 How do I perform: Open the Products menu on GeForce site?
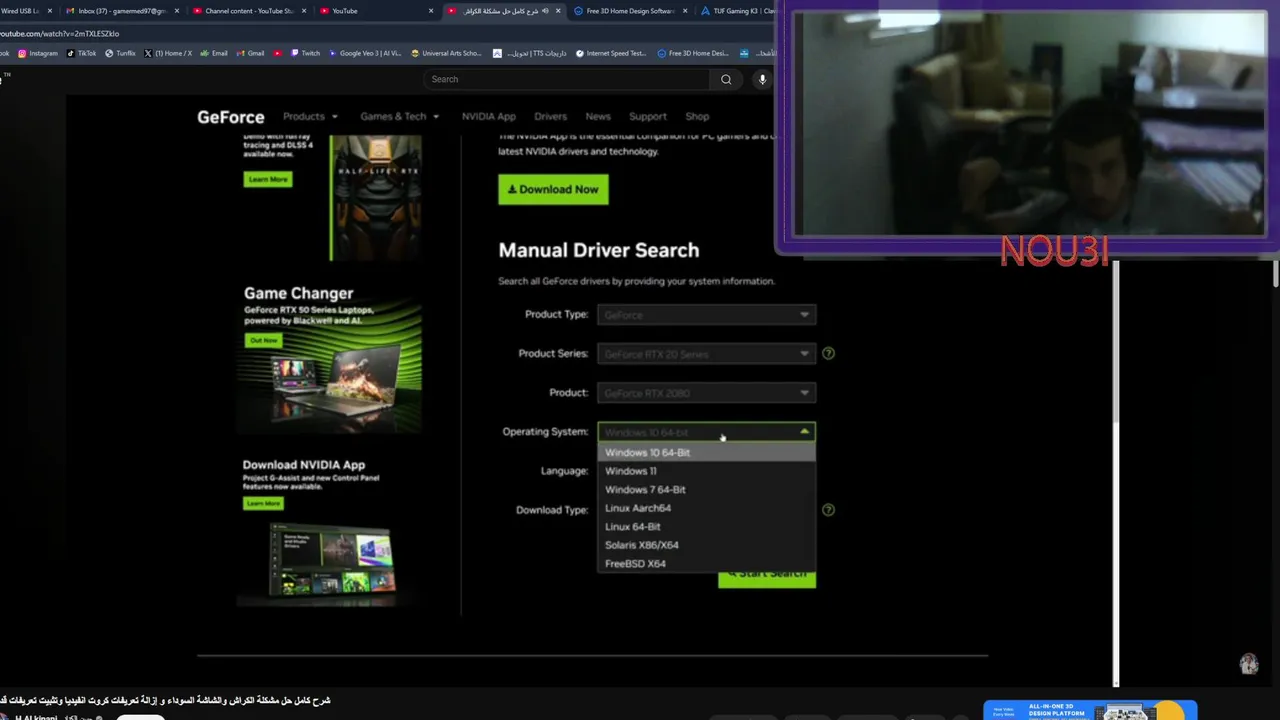(x=310, y=116)
